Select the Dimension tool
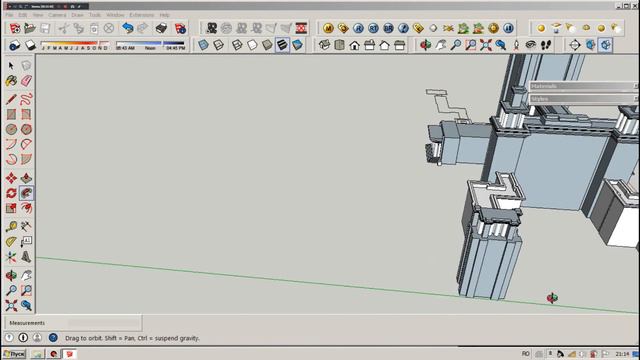 [x=26, y=227]
